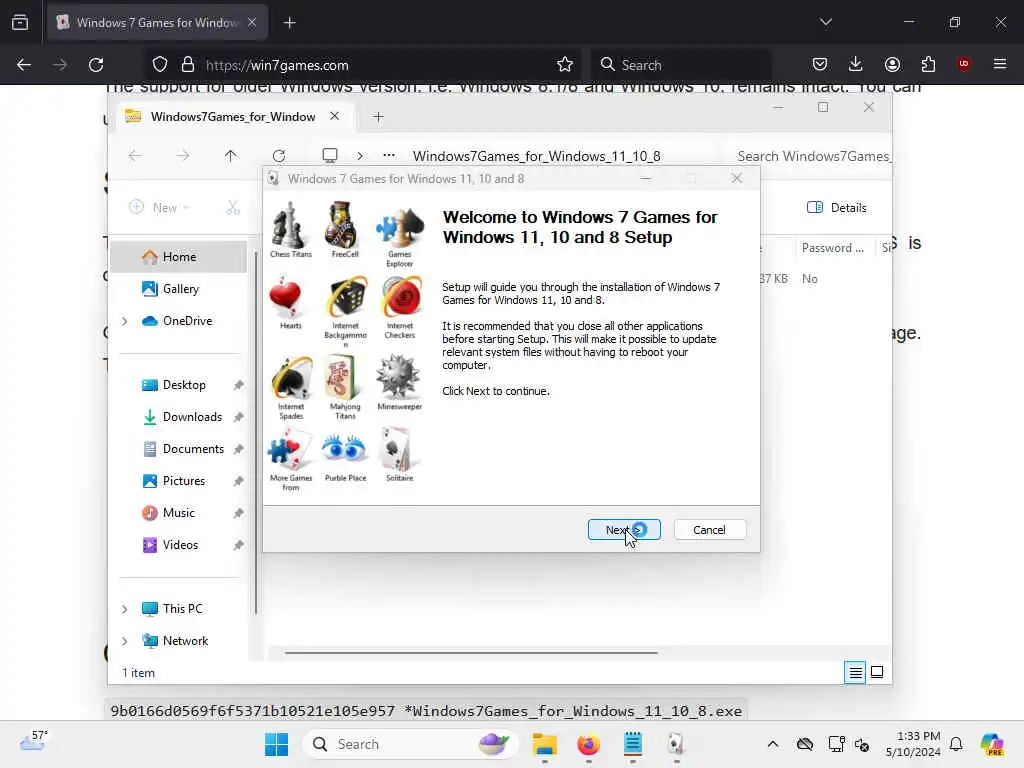This screenshot has width=1024, height=768.
Task: Click the Explorer address bar PC icon
Action: click(330, 155)
